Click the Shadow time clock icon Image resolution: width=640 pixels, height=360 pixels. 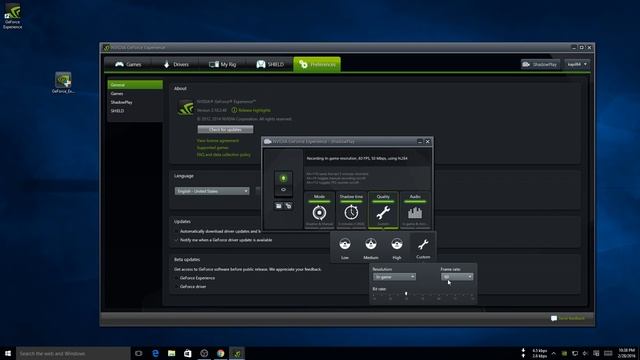click(x=351, y=213)
